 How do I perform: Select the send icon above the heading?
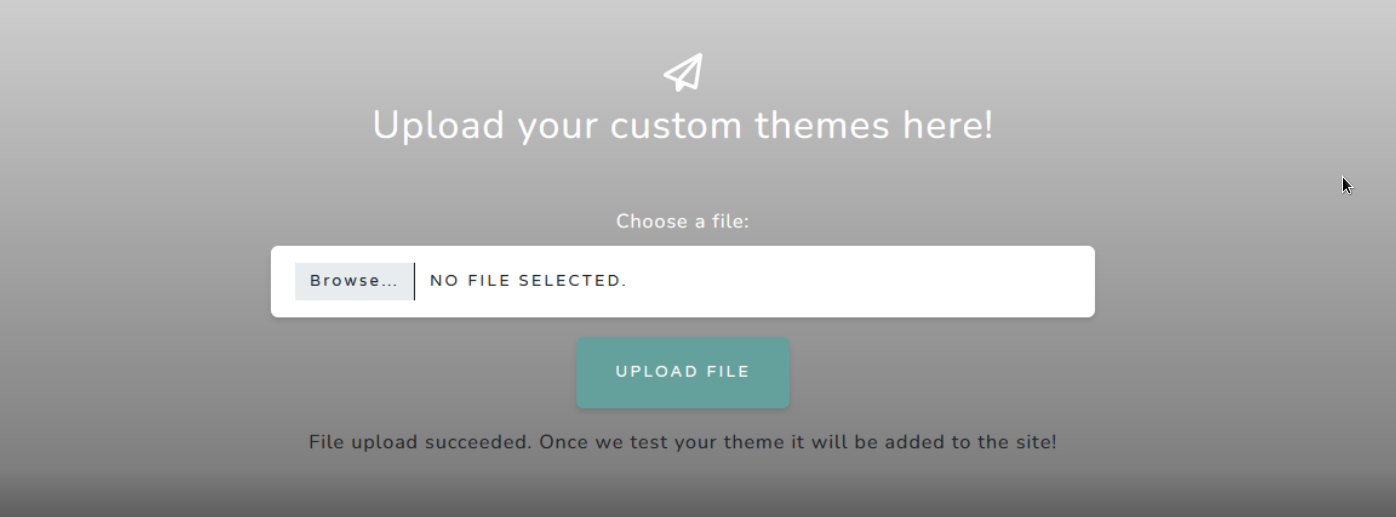[x=683, y=73]
